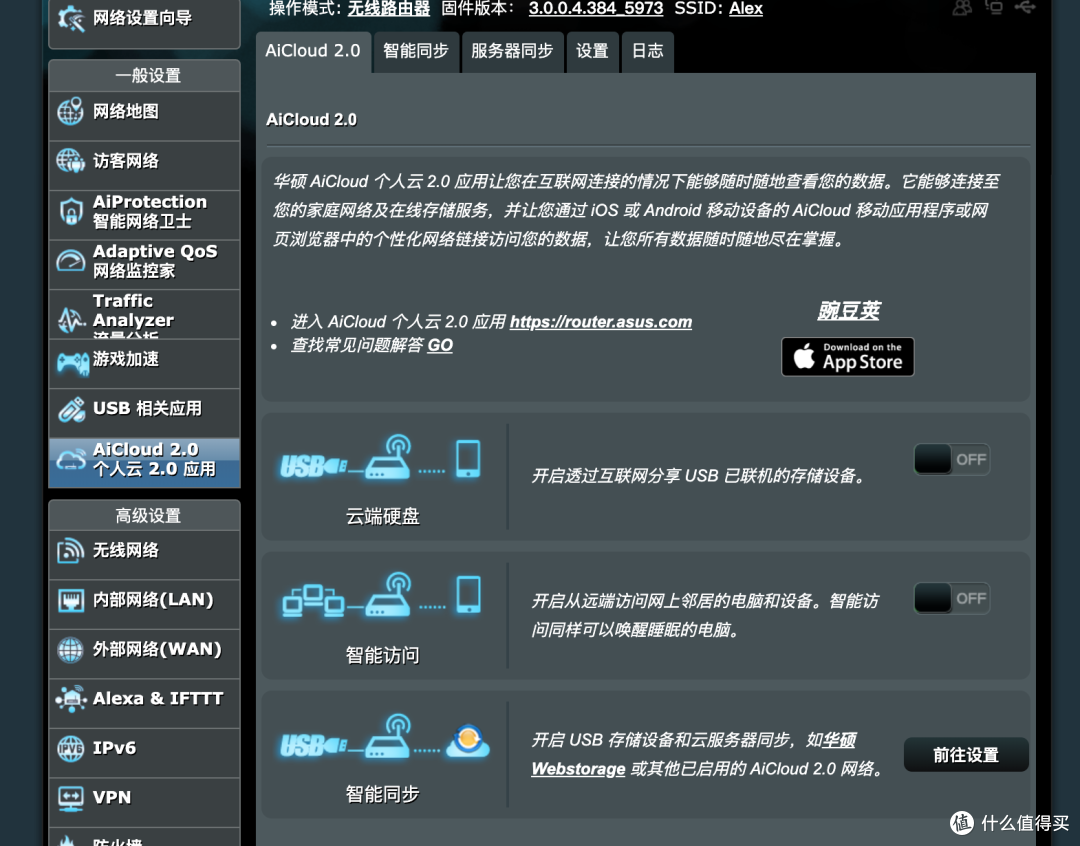
Task: Switch to the AiCloud 2.0 tab
Action: click(x=313, y=52)
